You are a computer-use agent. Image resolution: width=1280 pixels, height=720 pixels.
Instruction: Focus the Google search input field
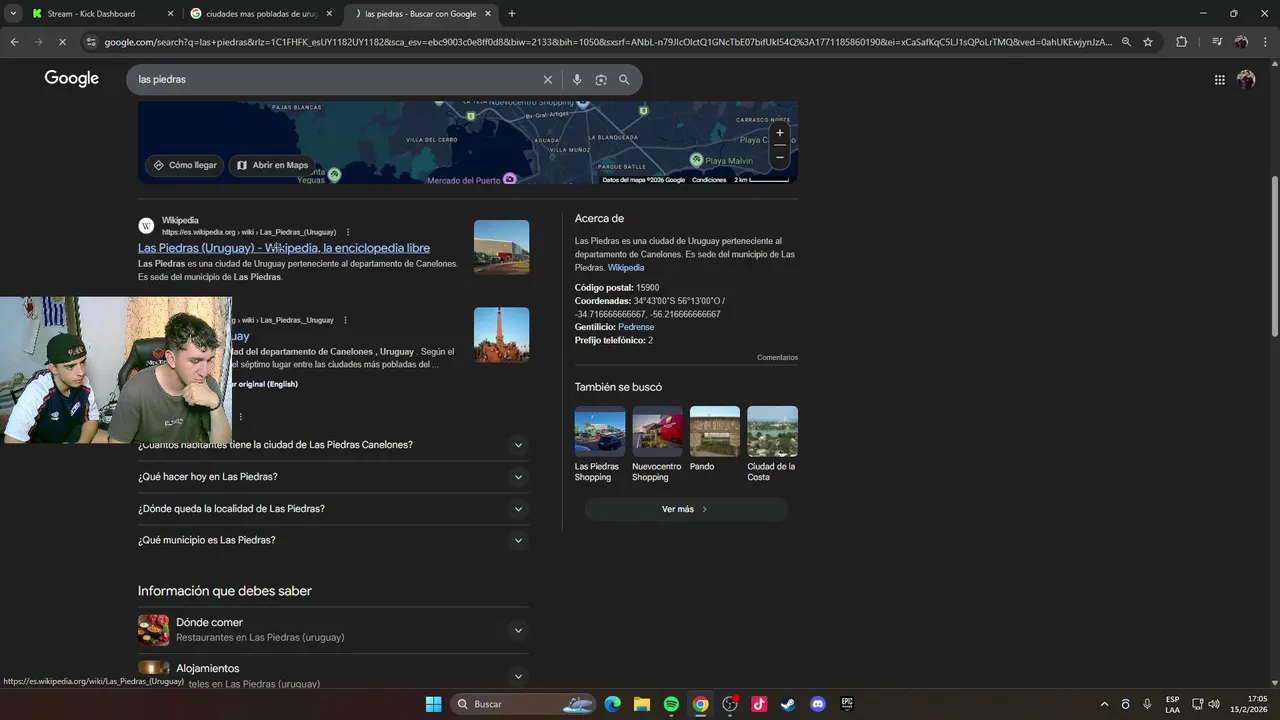(335, 80)
